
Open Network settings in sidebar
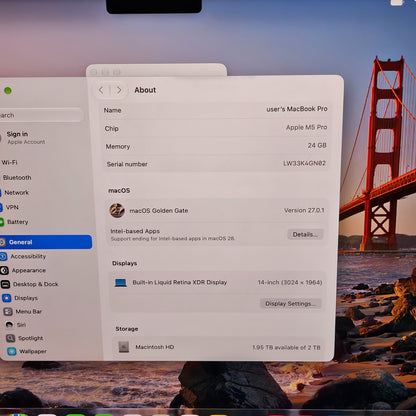17,193
